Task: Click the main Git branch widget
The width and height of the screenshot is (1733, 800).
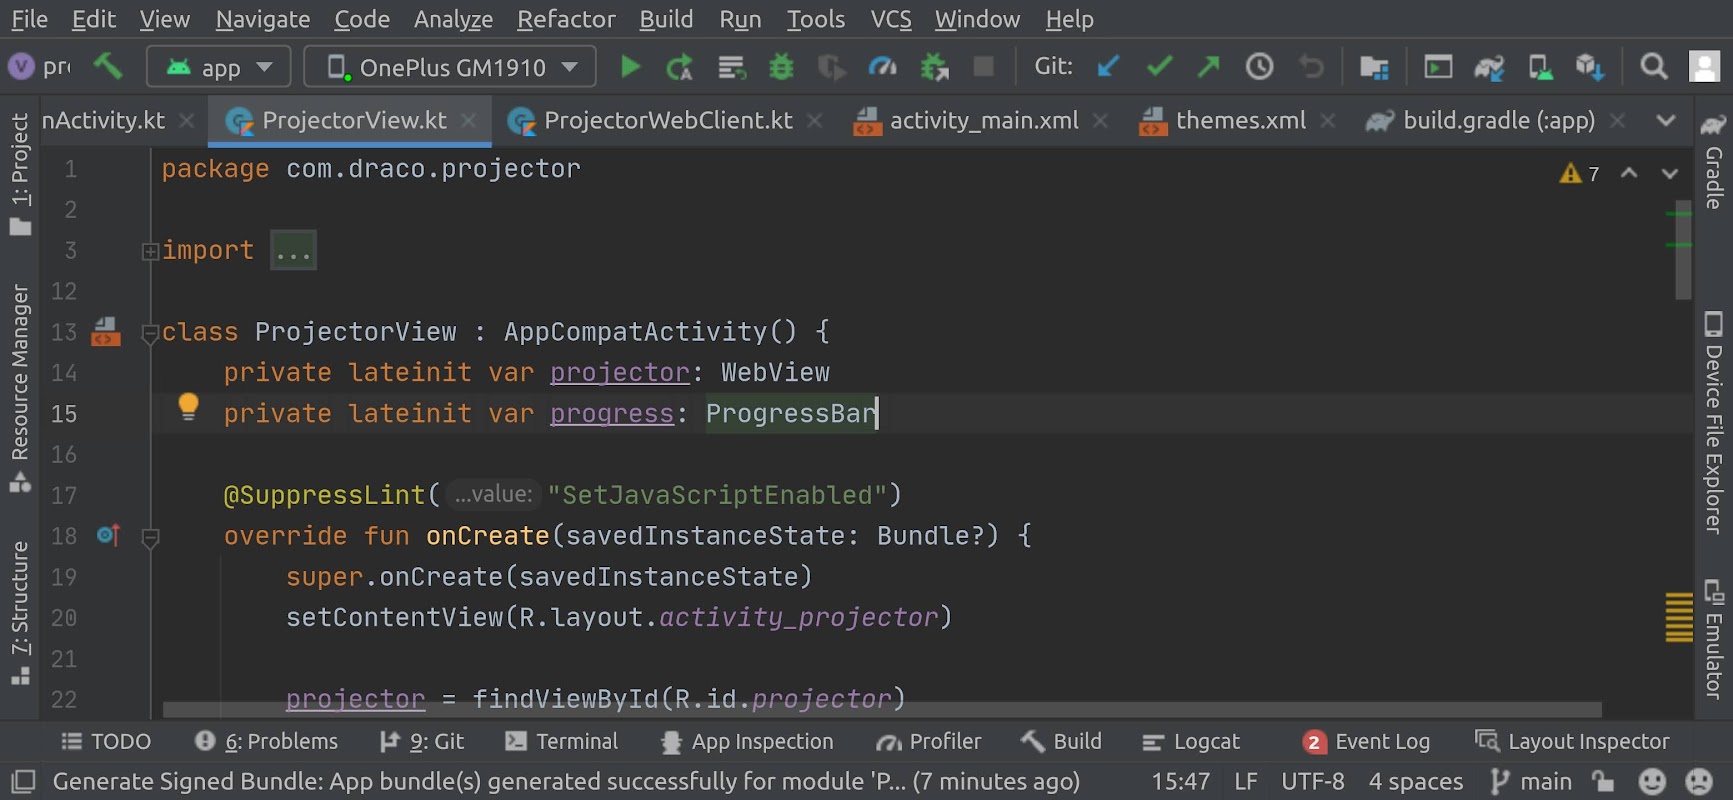Action: [x=1532, y=781]
